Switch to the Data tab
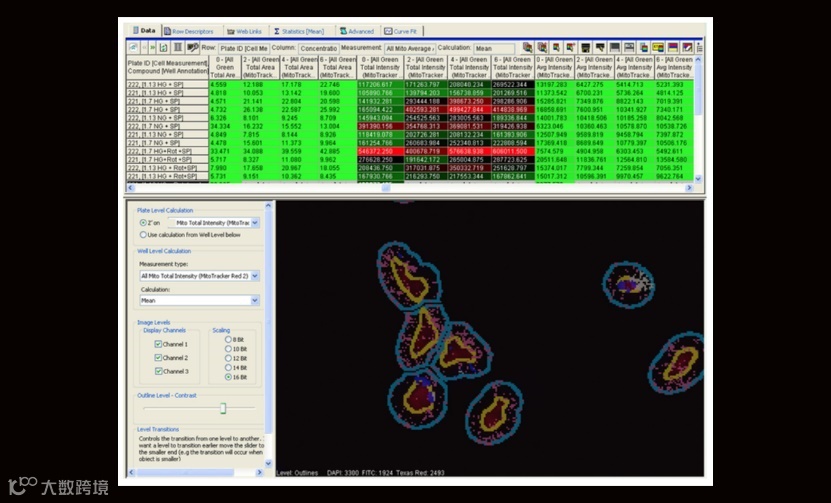 (x=143, y=31)
